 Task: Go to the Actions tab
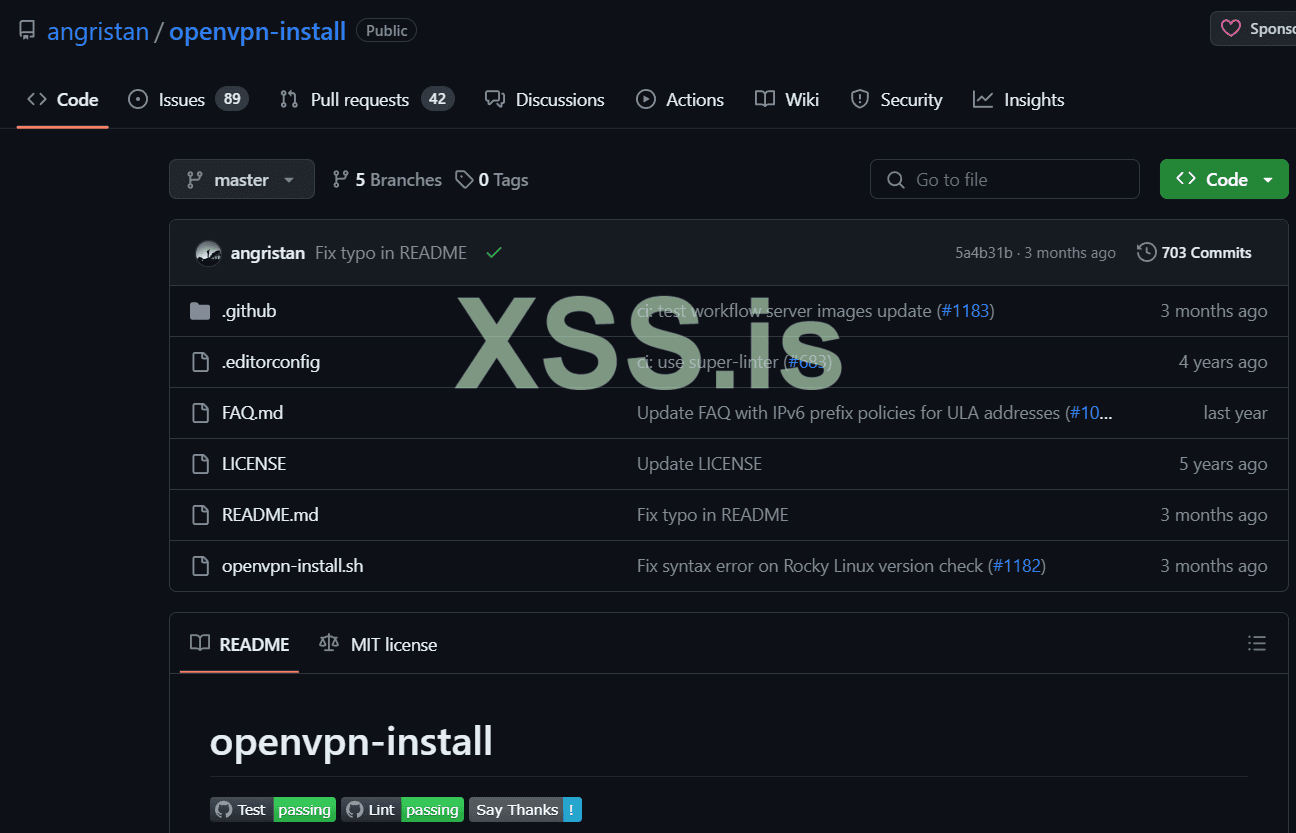(x=680, y=100)
